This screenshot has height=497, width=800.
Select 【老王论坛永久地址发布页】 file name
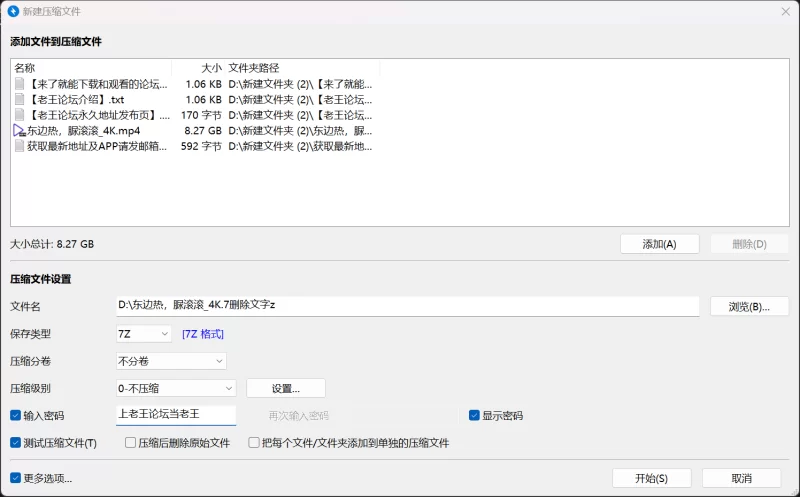[98, 115]
